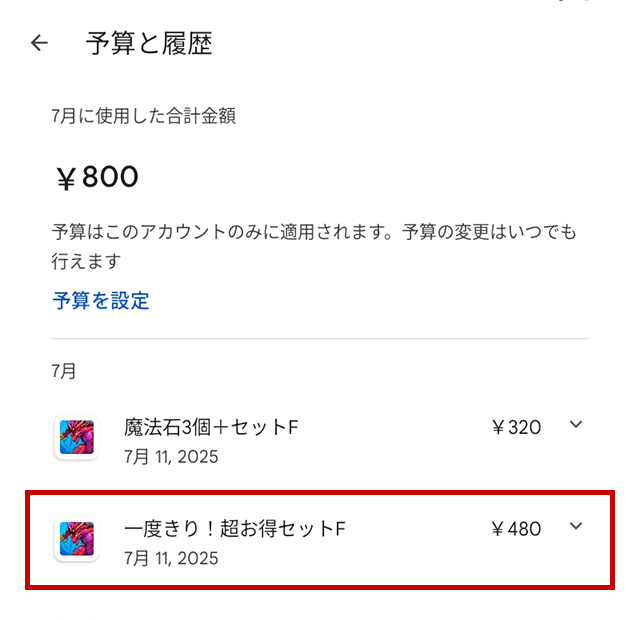640x620 pixels.
Task: Click the budget description text paragraph
Action: 315,246
